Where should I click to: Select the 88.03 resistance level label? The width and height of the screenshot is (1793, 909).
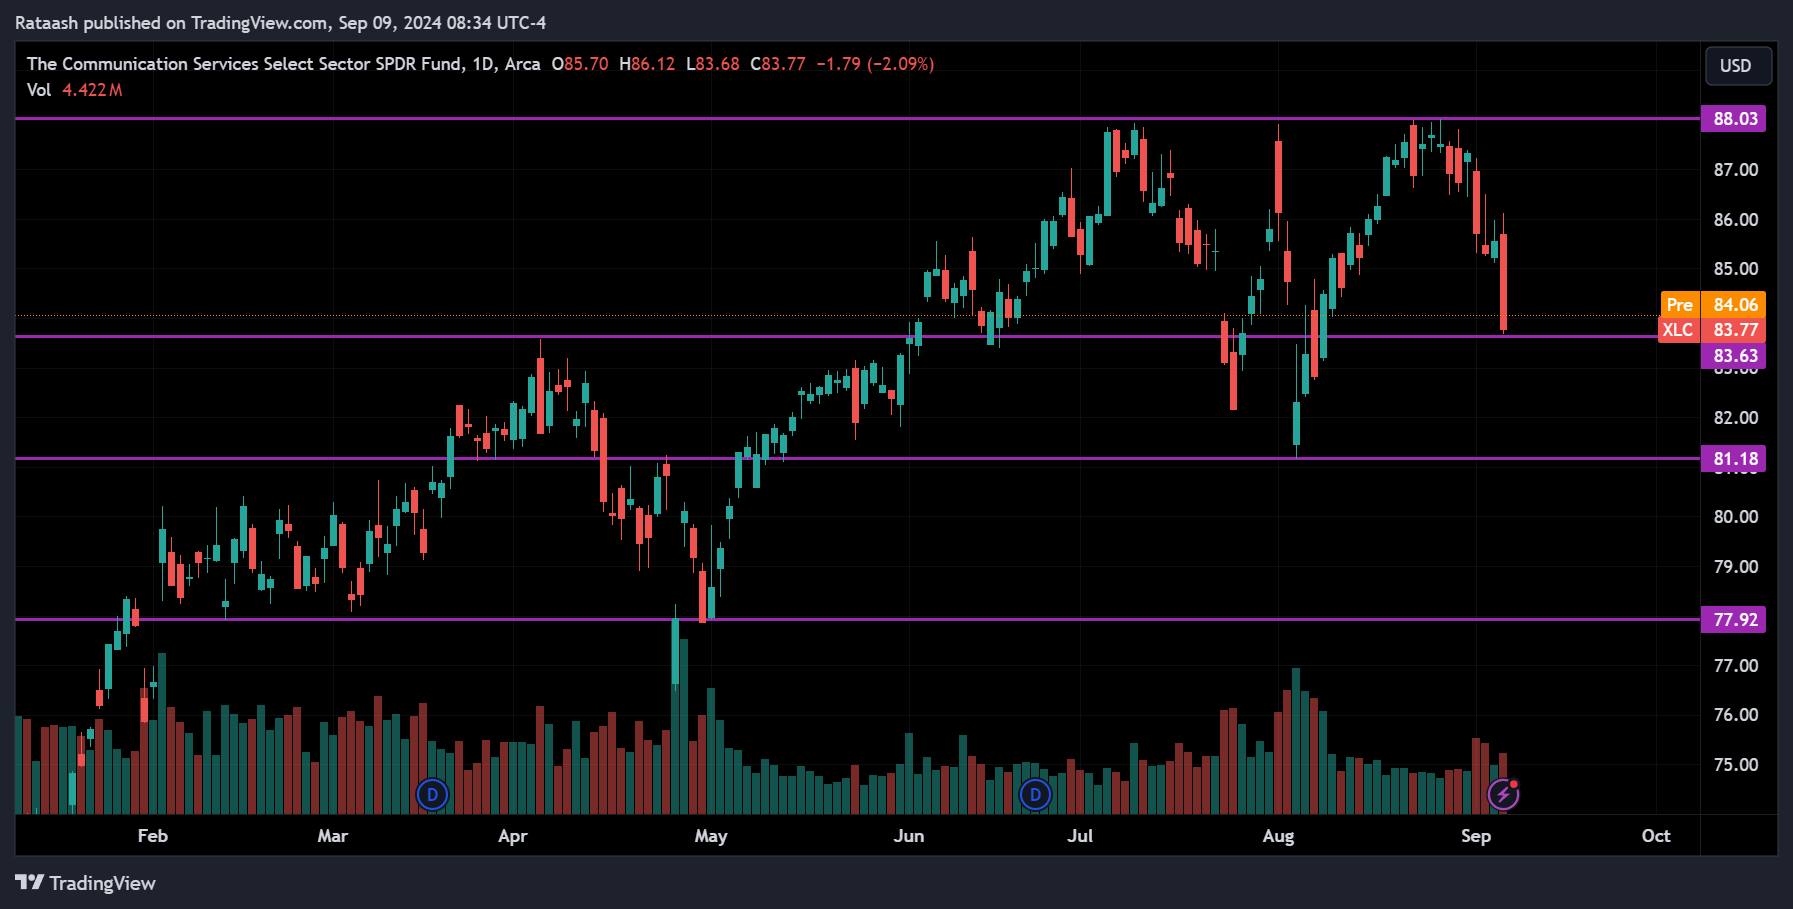pos(1734,119)
